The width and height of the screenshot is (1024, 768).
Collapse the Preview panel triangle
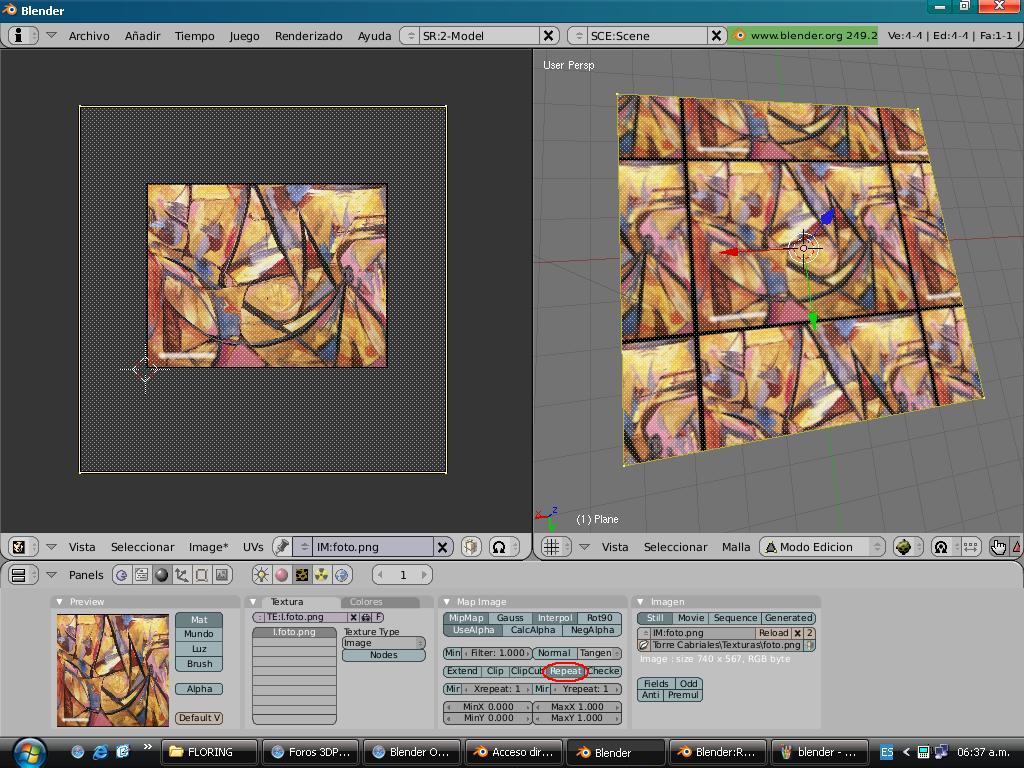click(x=59, y=601)
